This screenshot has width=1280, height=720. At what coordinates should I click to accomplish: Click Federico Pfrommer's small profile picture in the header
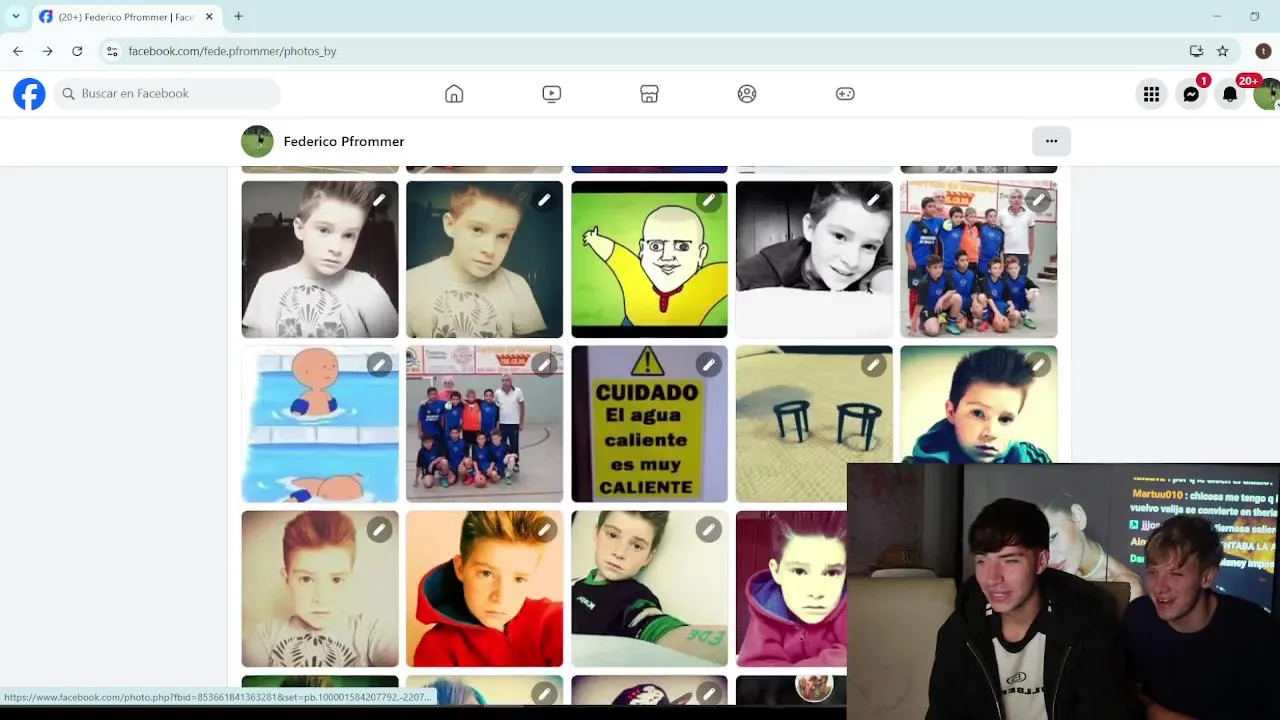tap(257, 141)
